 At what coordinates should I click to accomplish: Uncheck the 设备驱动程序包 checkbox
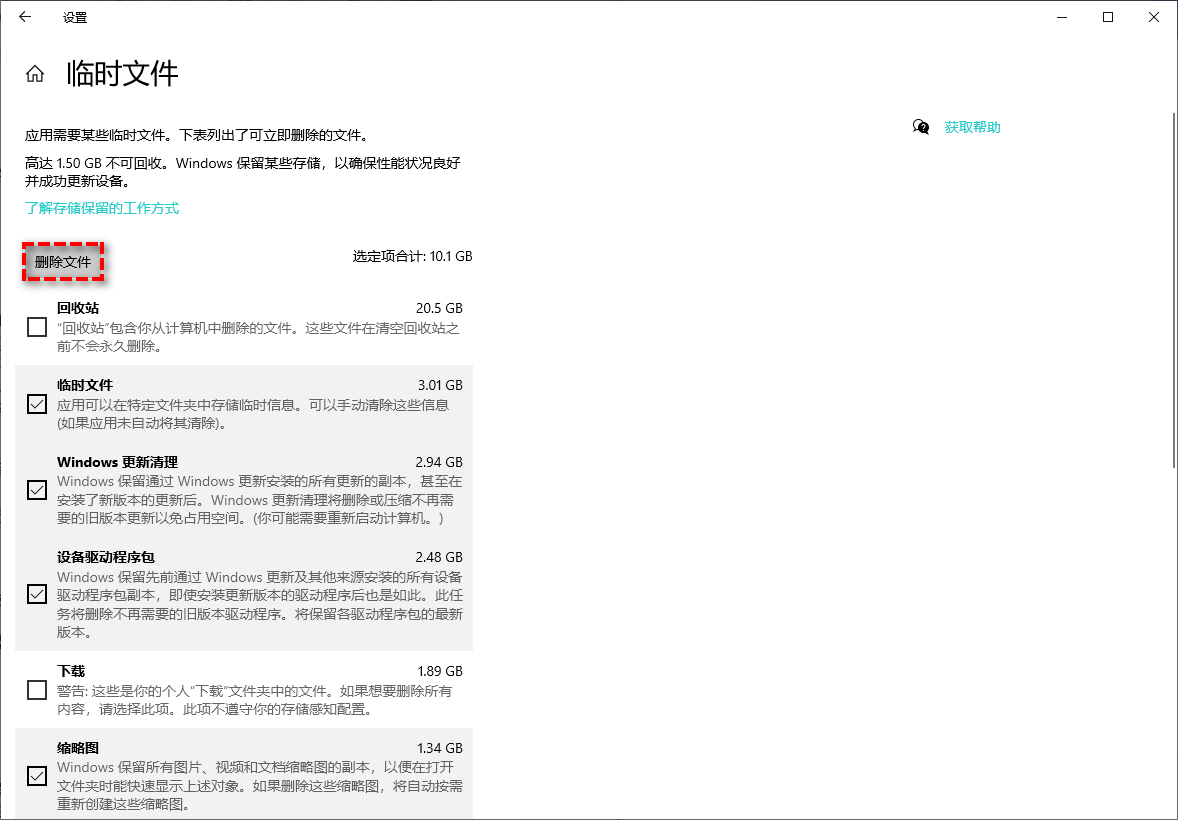click(36, 593)
